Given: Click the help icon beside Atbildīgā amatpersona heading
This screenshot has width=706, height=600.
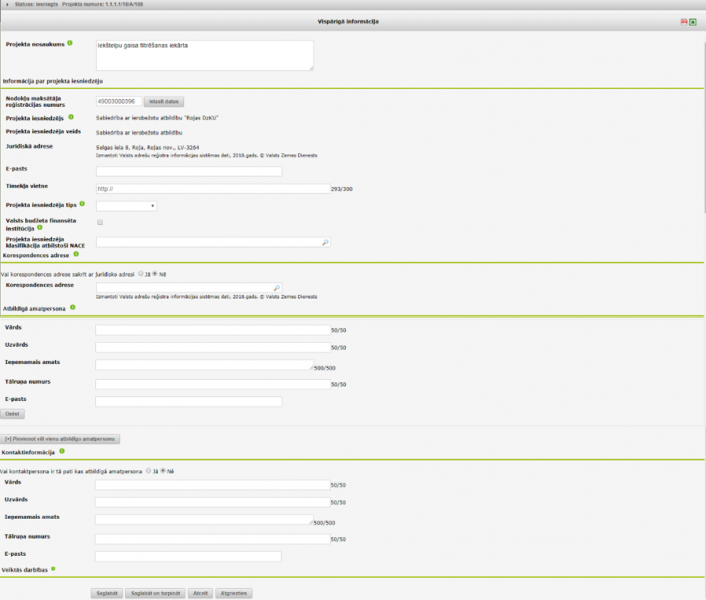Looking at the screenshot, I should tap(73, 308).
